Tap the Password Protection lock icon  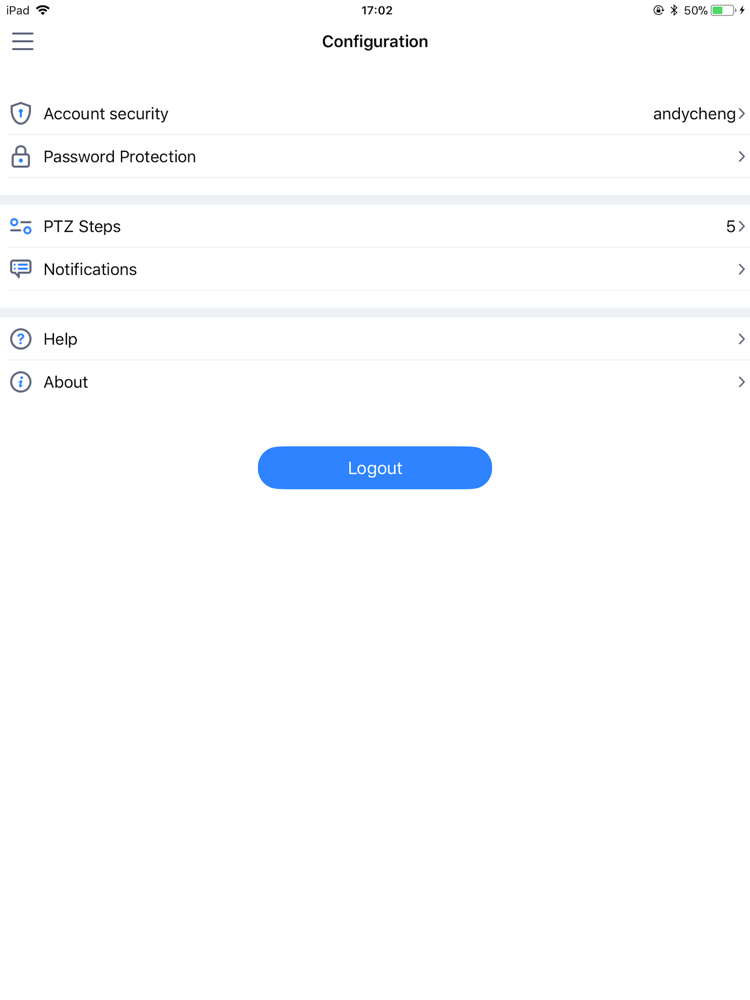click(21, 157)
